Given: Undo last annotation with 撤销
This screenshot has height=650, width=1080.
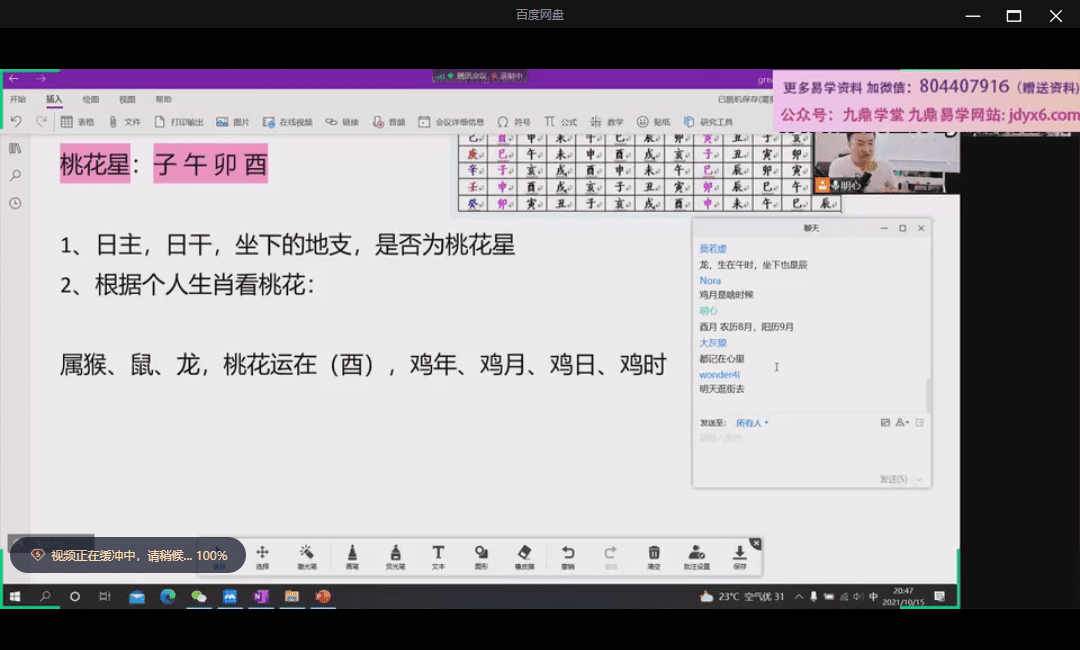Looking at the screenshot, I should 568,556.
